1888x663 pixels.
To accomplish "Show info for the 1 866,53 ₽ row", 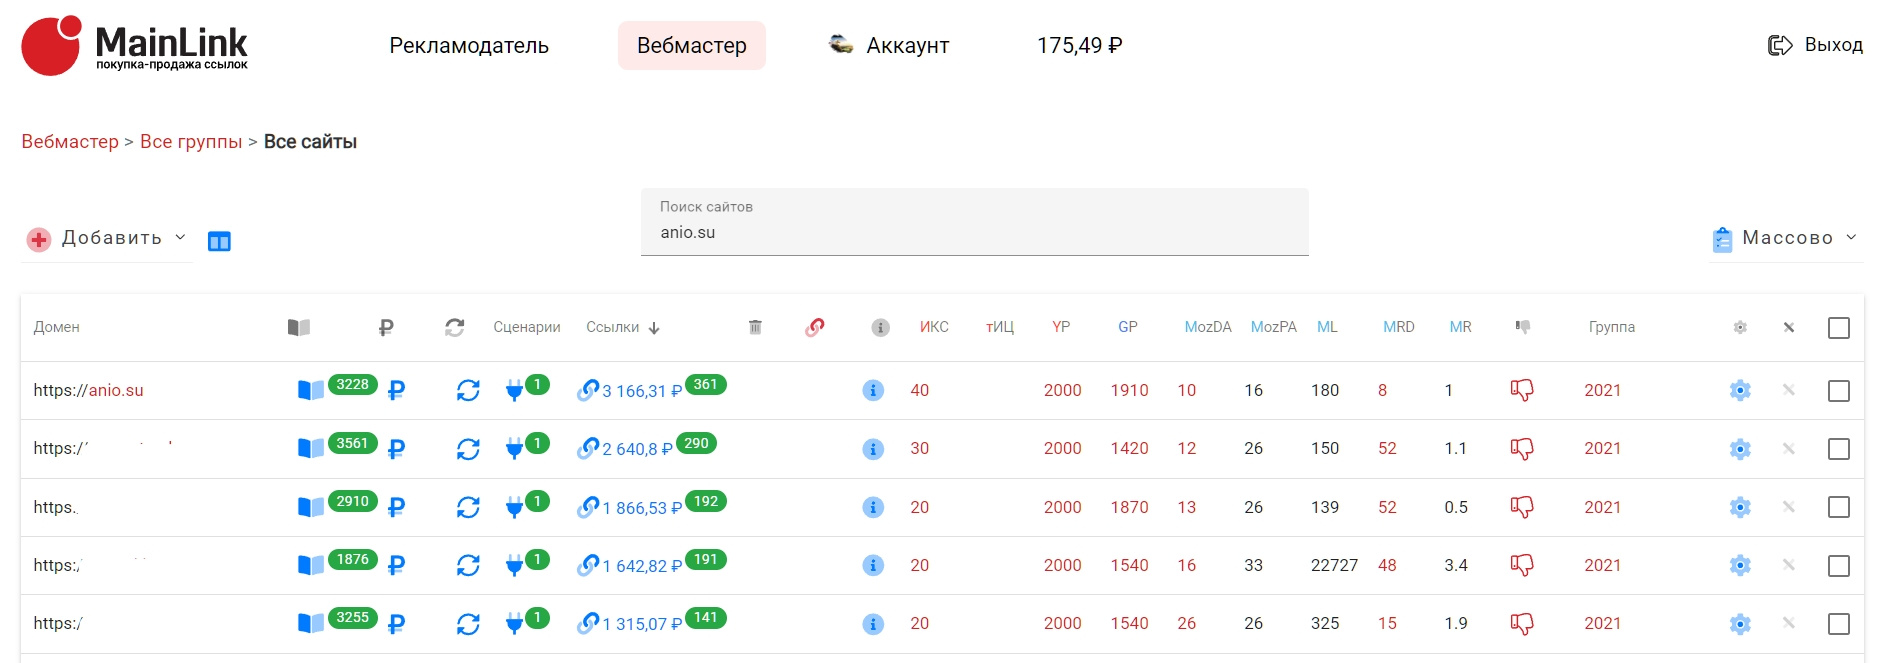I will 873,507.
